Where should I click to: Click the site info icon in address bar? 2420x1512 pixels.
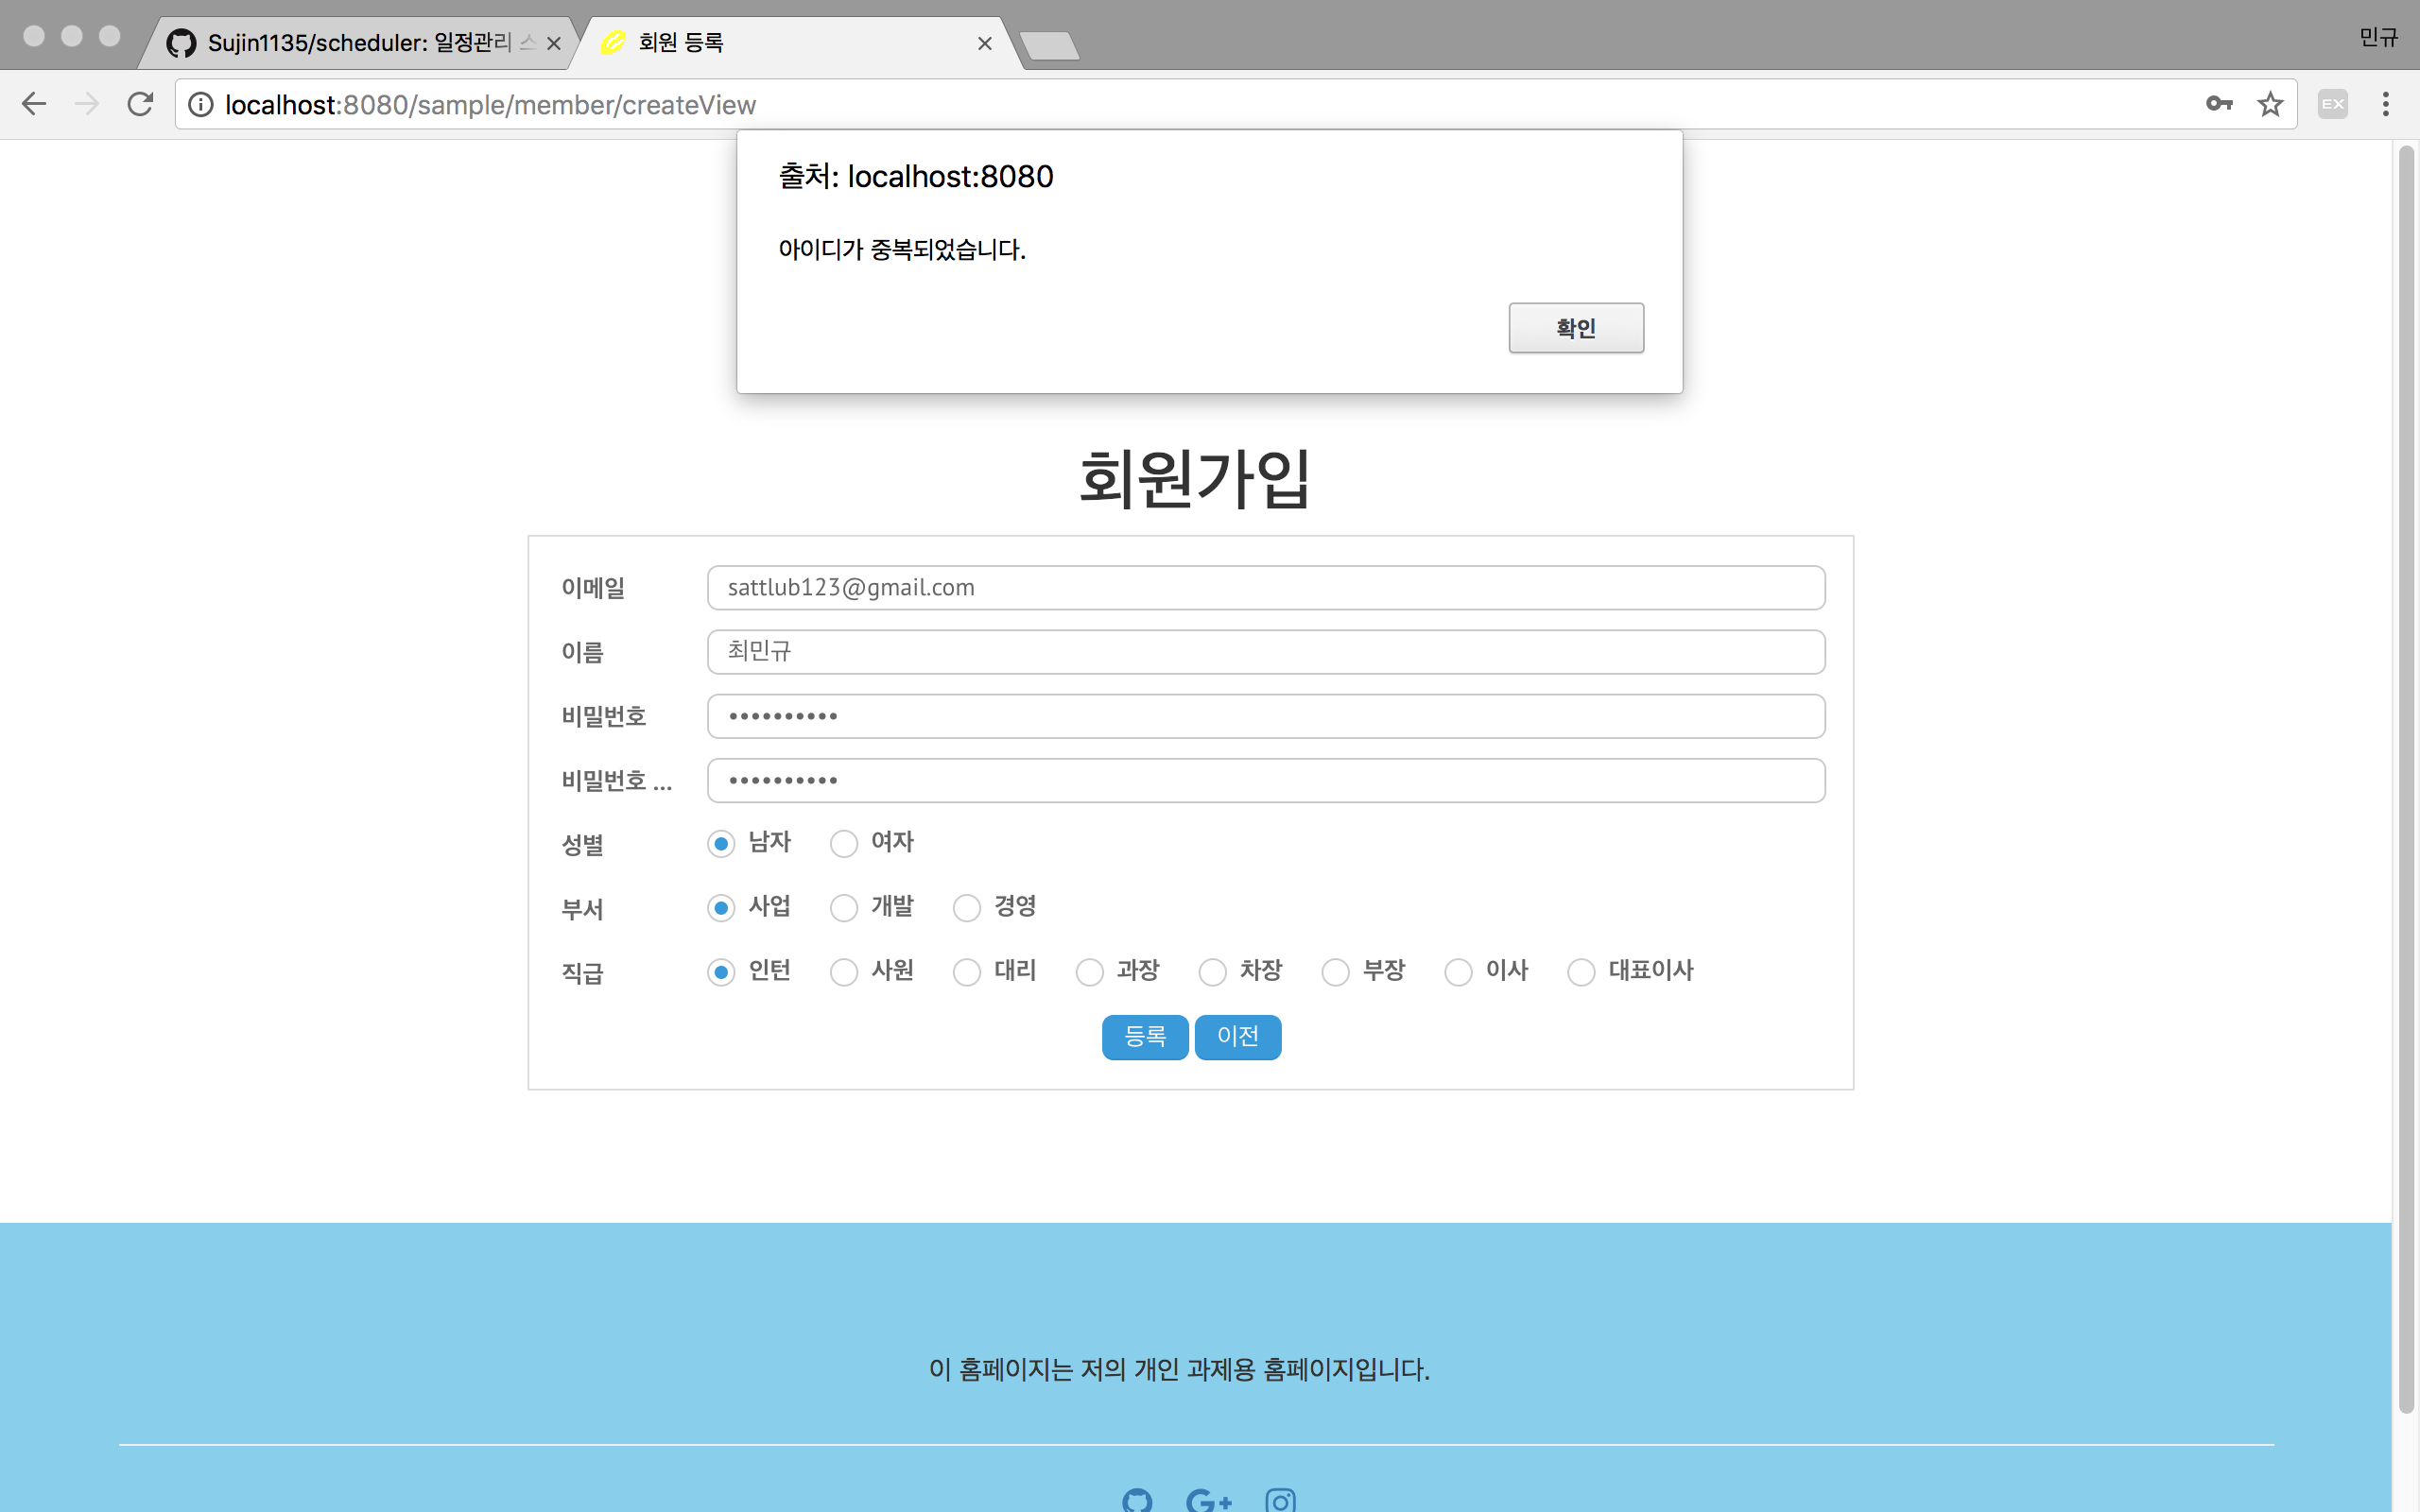pyautogui.click(x=201, y=104)
